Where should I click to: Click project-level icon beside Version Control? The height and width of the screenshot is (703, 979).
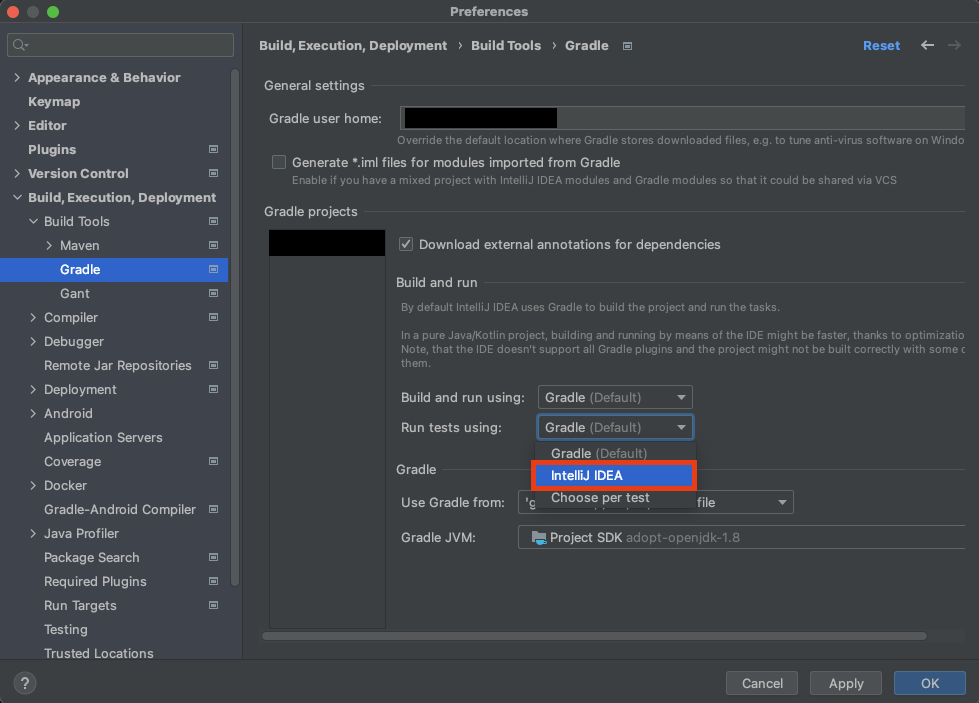pyautogui.click(x=214, y=173)
